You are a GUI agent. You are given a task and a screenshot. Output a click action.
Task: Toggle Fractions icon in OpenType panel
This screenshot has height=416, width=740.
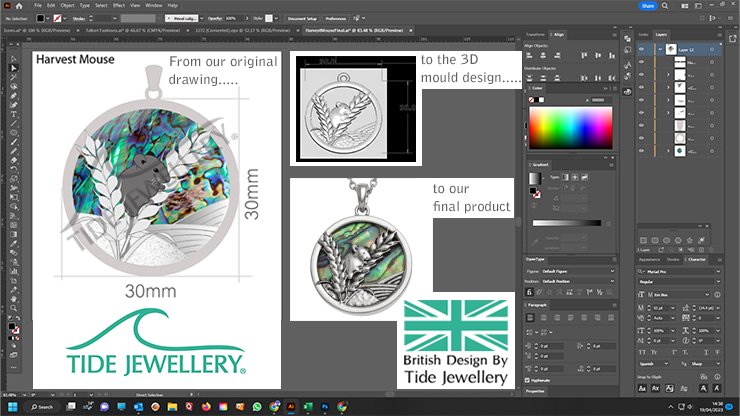point(599,292)
